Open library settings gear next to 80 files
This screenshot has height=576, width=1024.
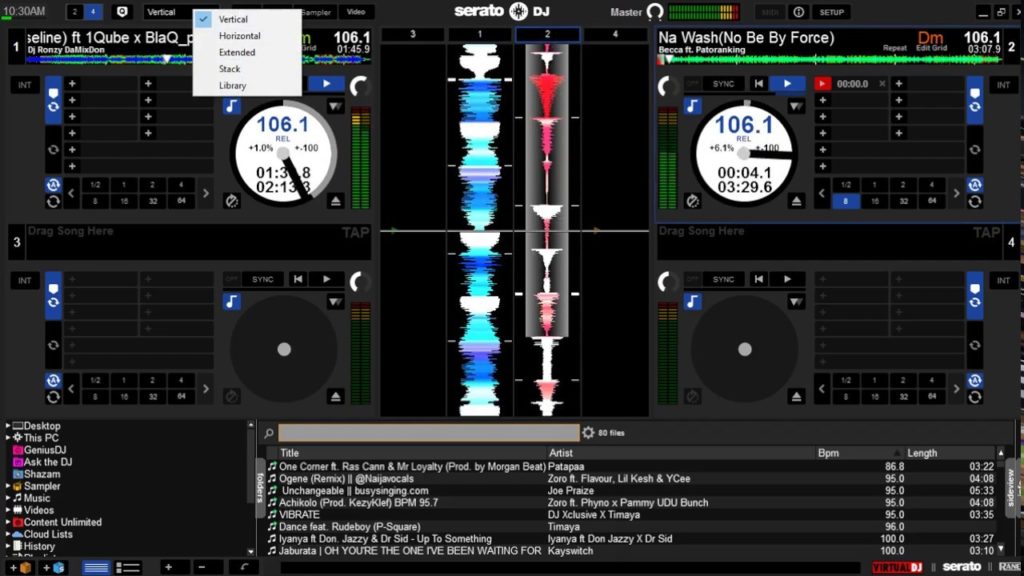[x=588, y=432]
